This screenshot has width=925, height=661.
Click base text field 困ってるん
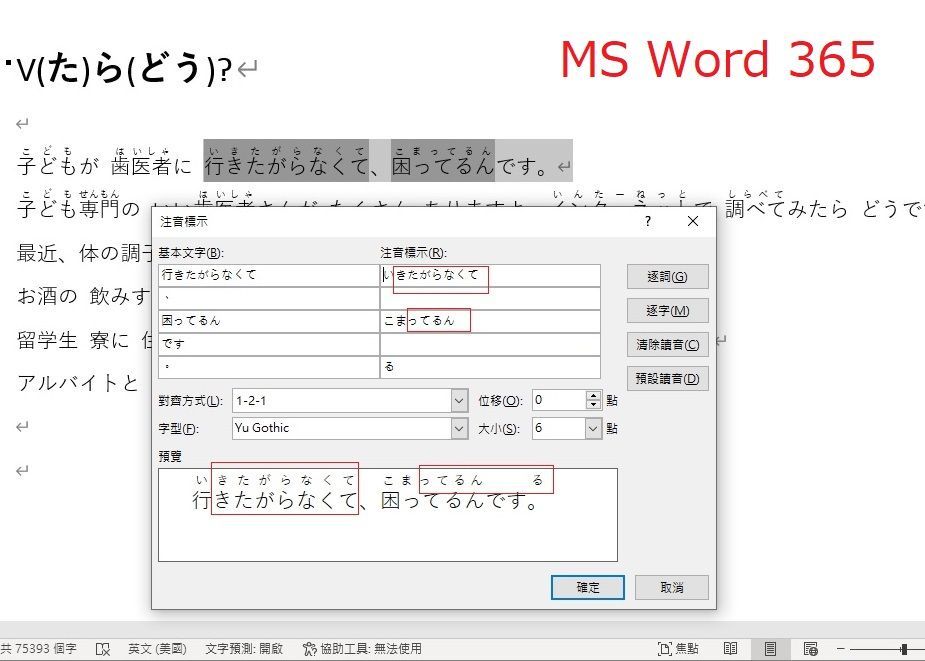(x=268, y=321)
